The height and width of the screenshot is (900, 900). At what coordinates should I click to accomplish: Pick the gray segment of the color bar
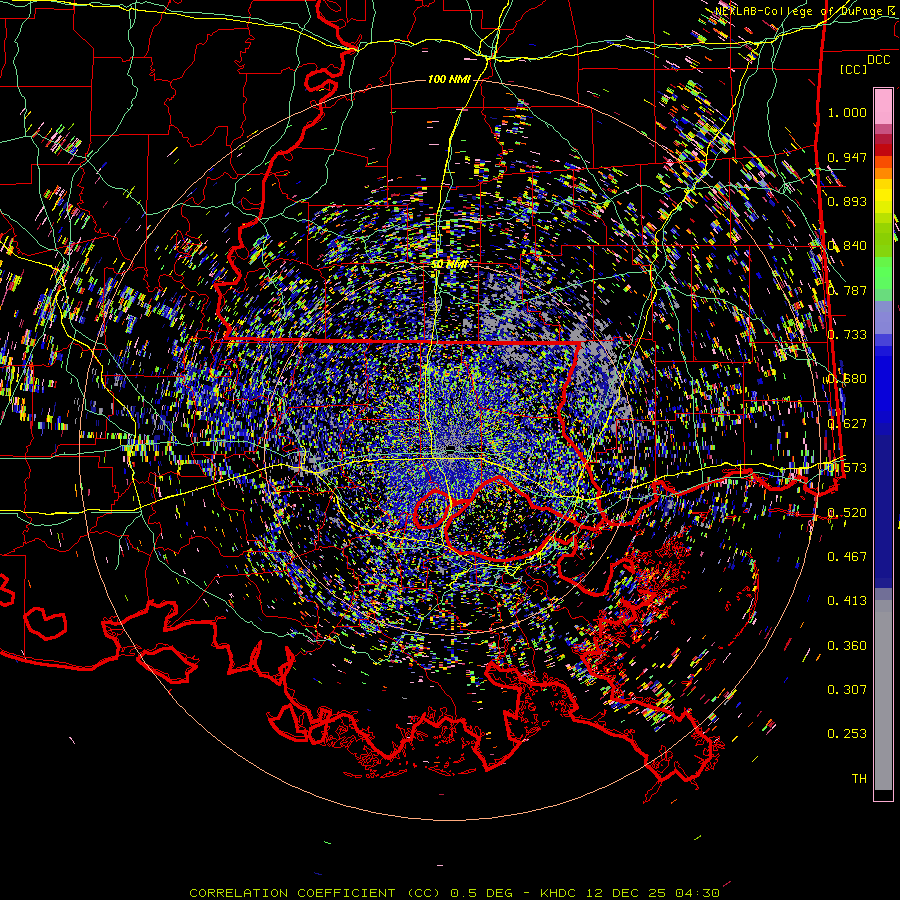point(883,695)
